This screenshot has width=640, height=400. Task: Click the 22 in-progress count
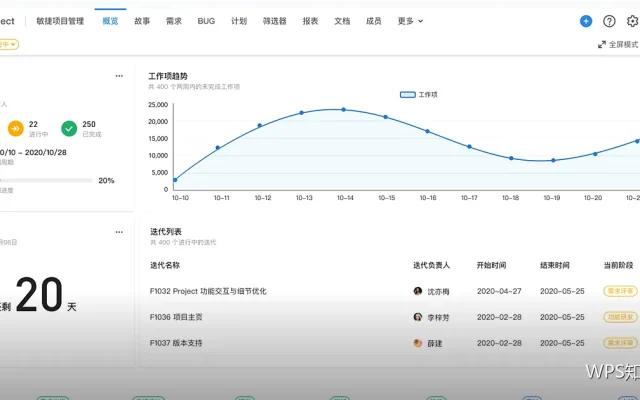(33, 124)
